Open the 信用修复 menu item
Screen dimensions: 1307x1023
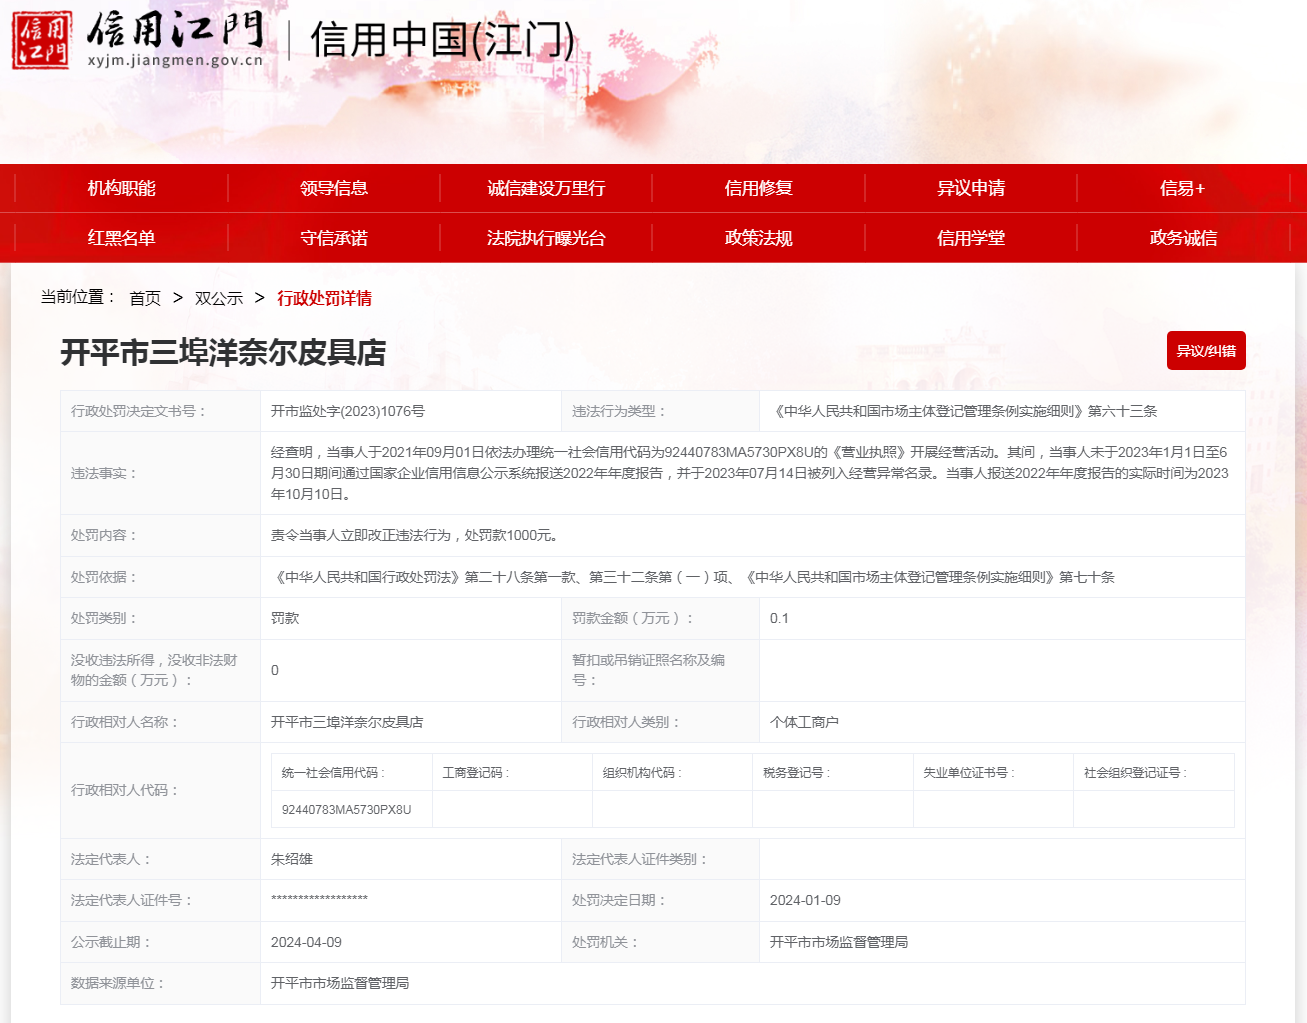tap(758, 188)
